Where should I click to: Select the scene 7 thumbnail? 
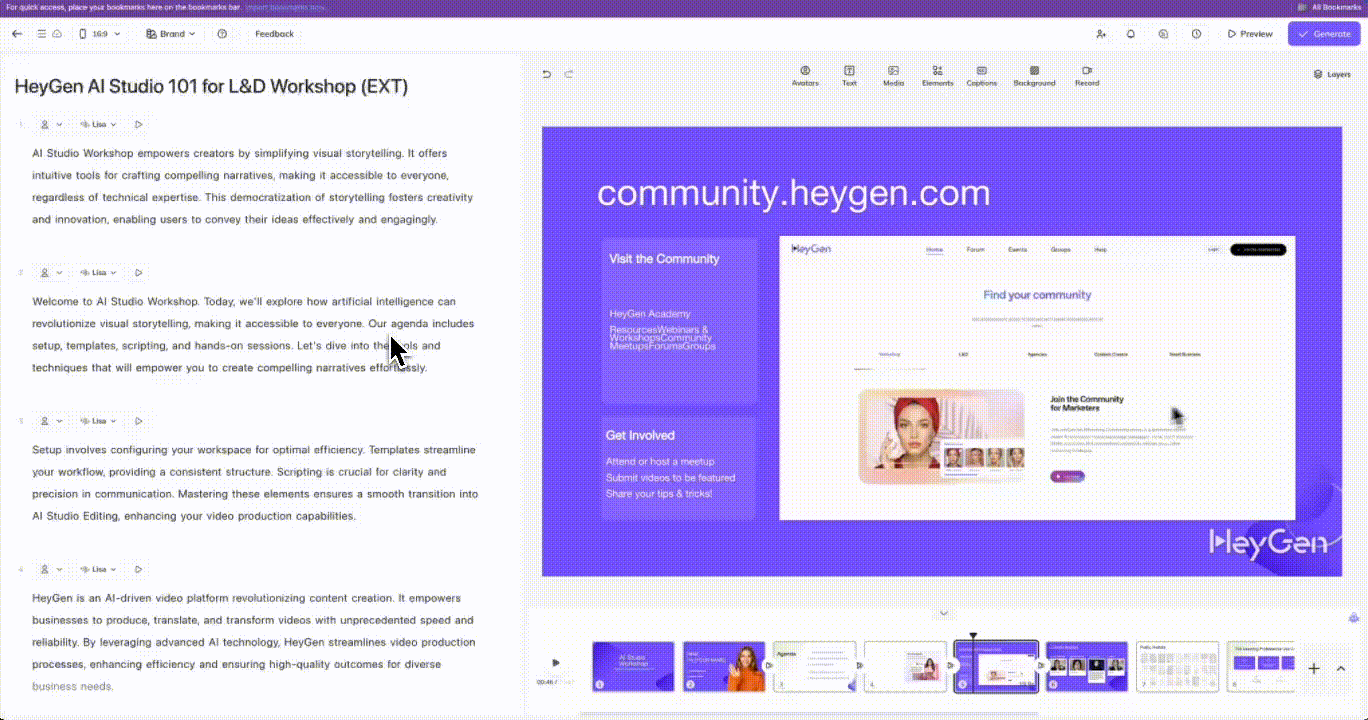(x=1178, y=666)
